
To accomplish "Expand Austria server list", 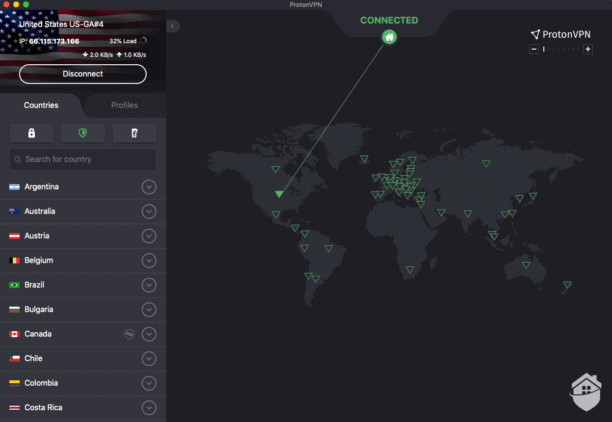I will pos(149,236).
